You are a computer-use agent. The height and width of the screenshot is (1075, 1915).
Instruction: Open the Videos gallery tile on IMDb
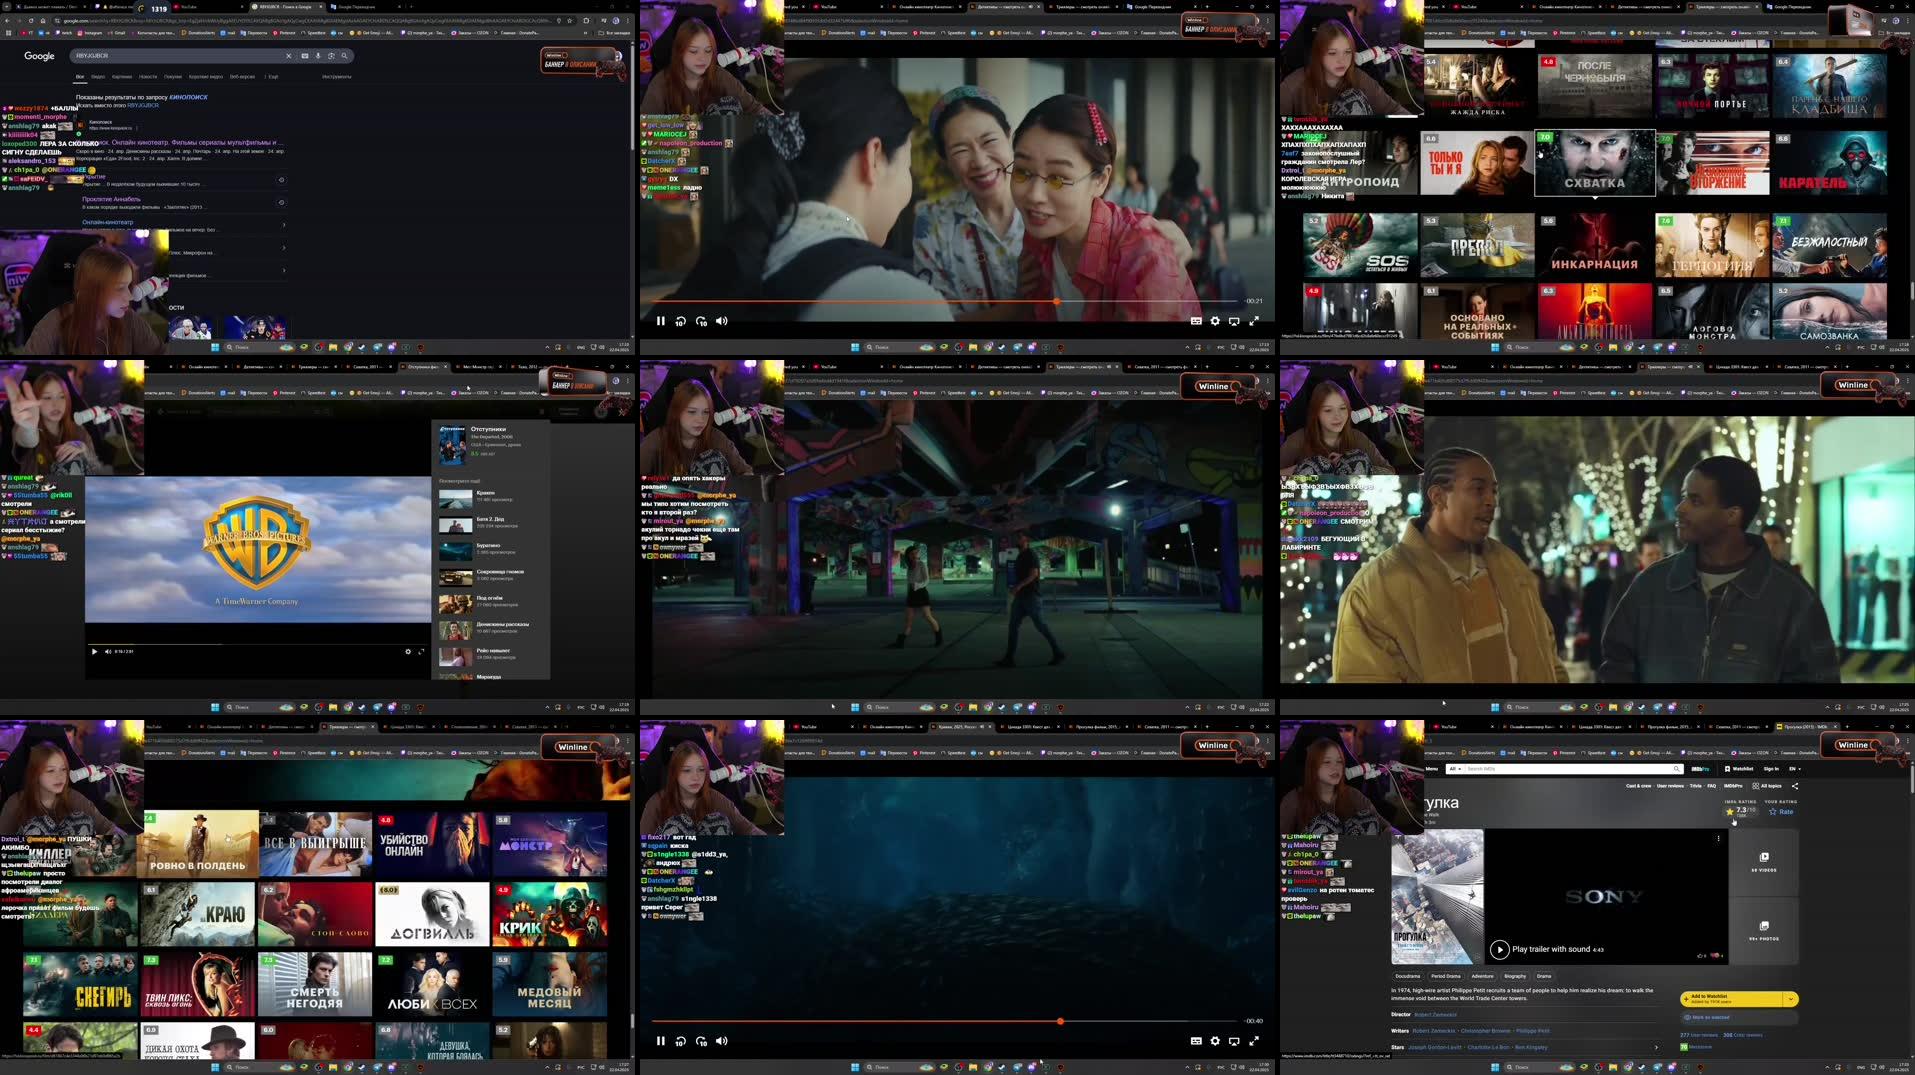point(1764,862)
